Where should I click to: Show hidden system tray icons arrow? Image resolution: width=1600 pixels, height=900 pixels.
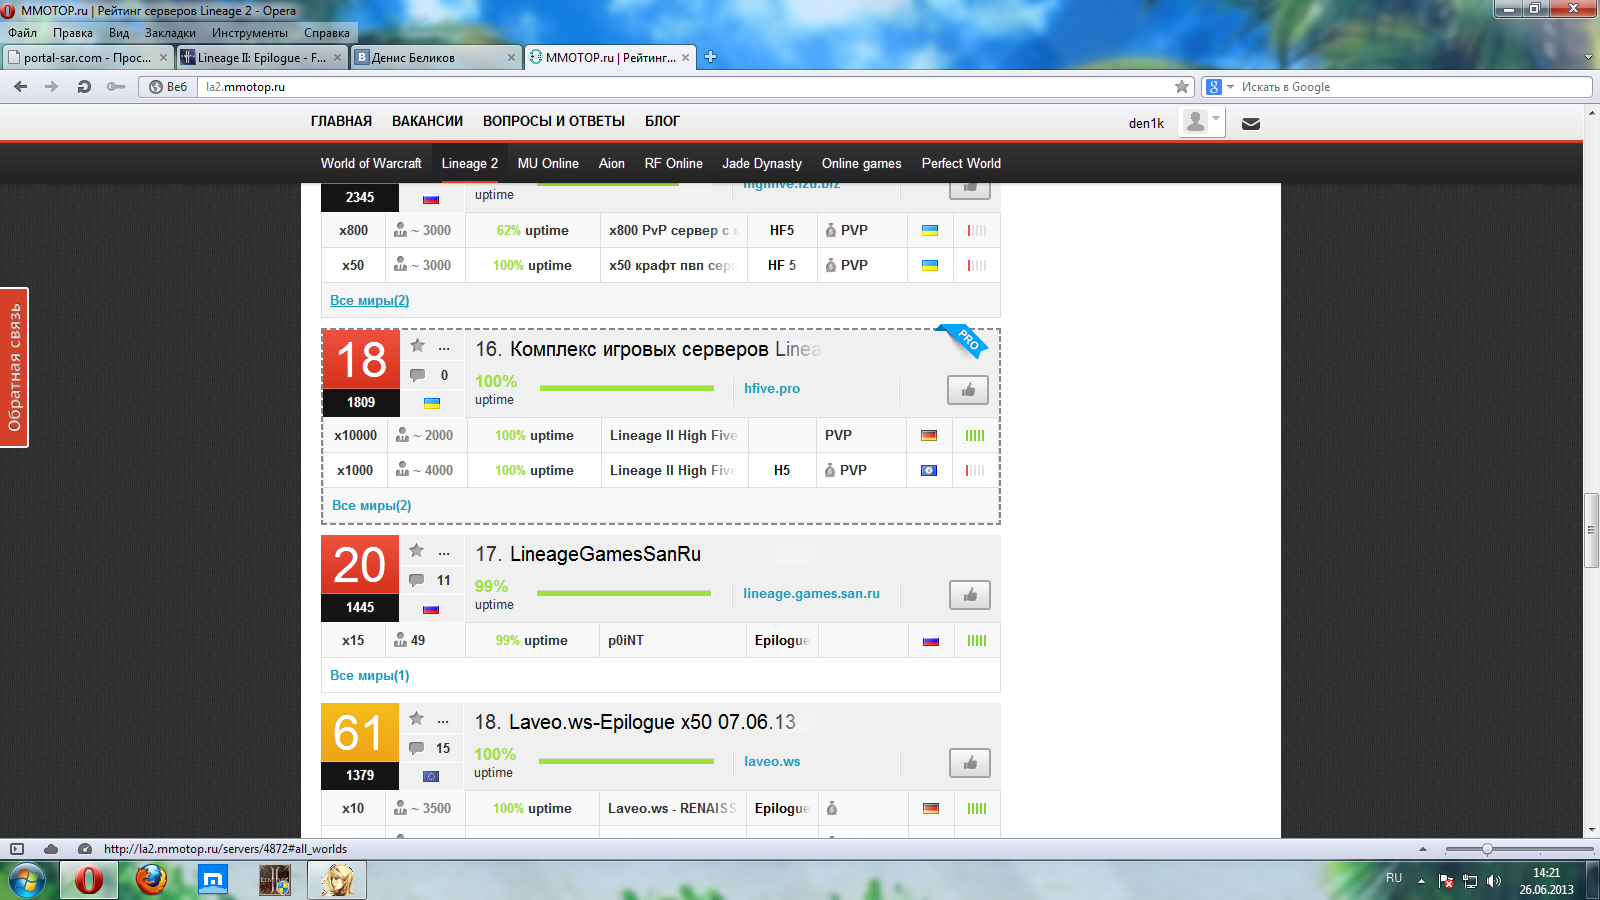click(x=1421, y=881)
